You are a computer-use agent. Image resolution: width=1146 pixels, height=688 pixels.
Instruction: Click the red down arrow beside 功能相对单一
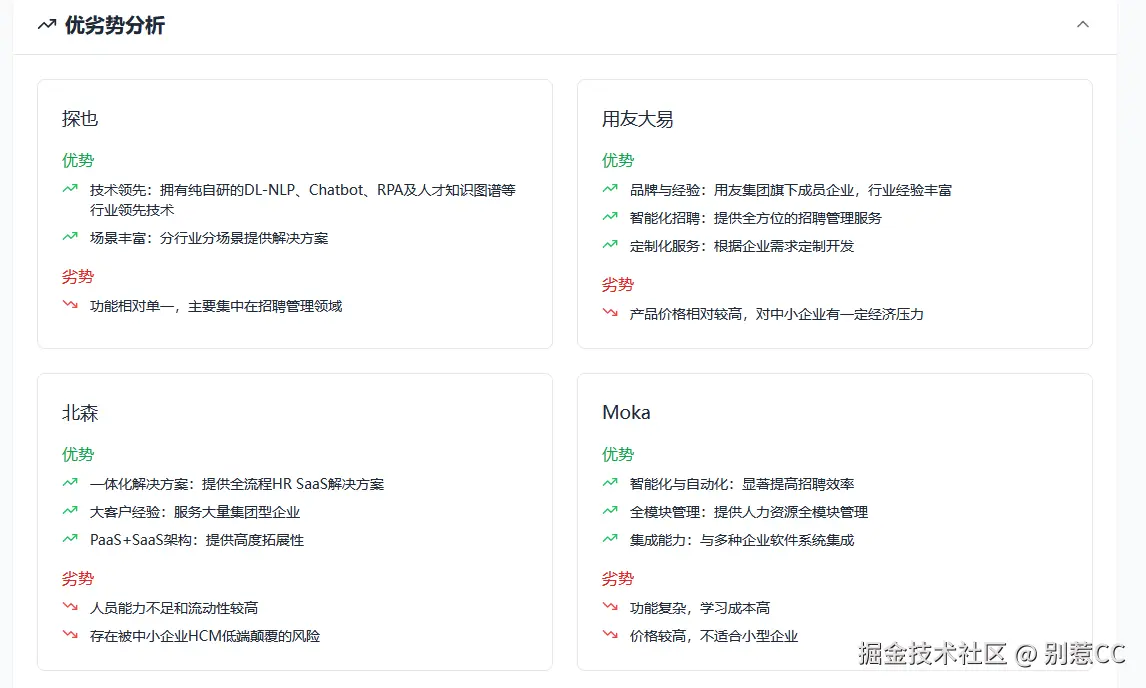click(x=70, y=305)
